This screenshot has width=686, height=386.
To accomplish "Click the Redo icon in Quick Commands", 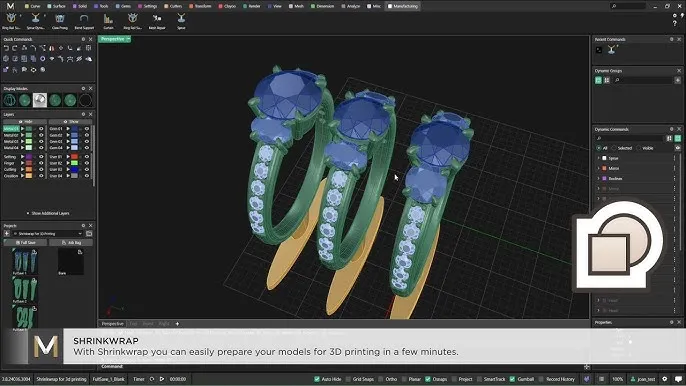I will pos(15,48).
